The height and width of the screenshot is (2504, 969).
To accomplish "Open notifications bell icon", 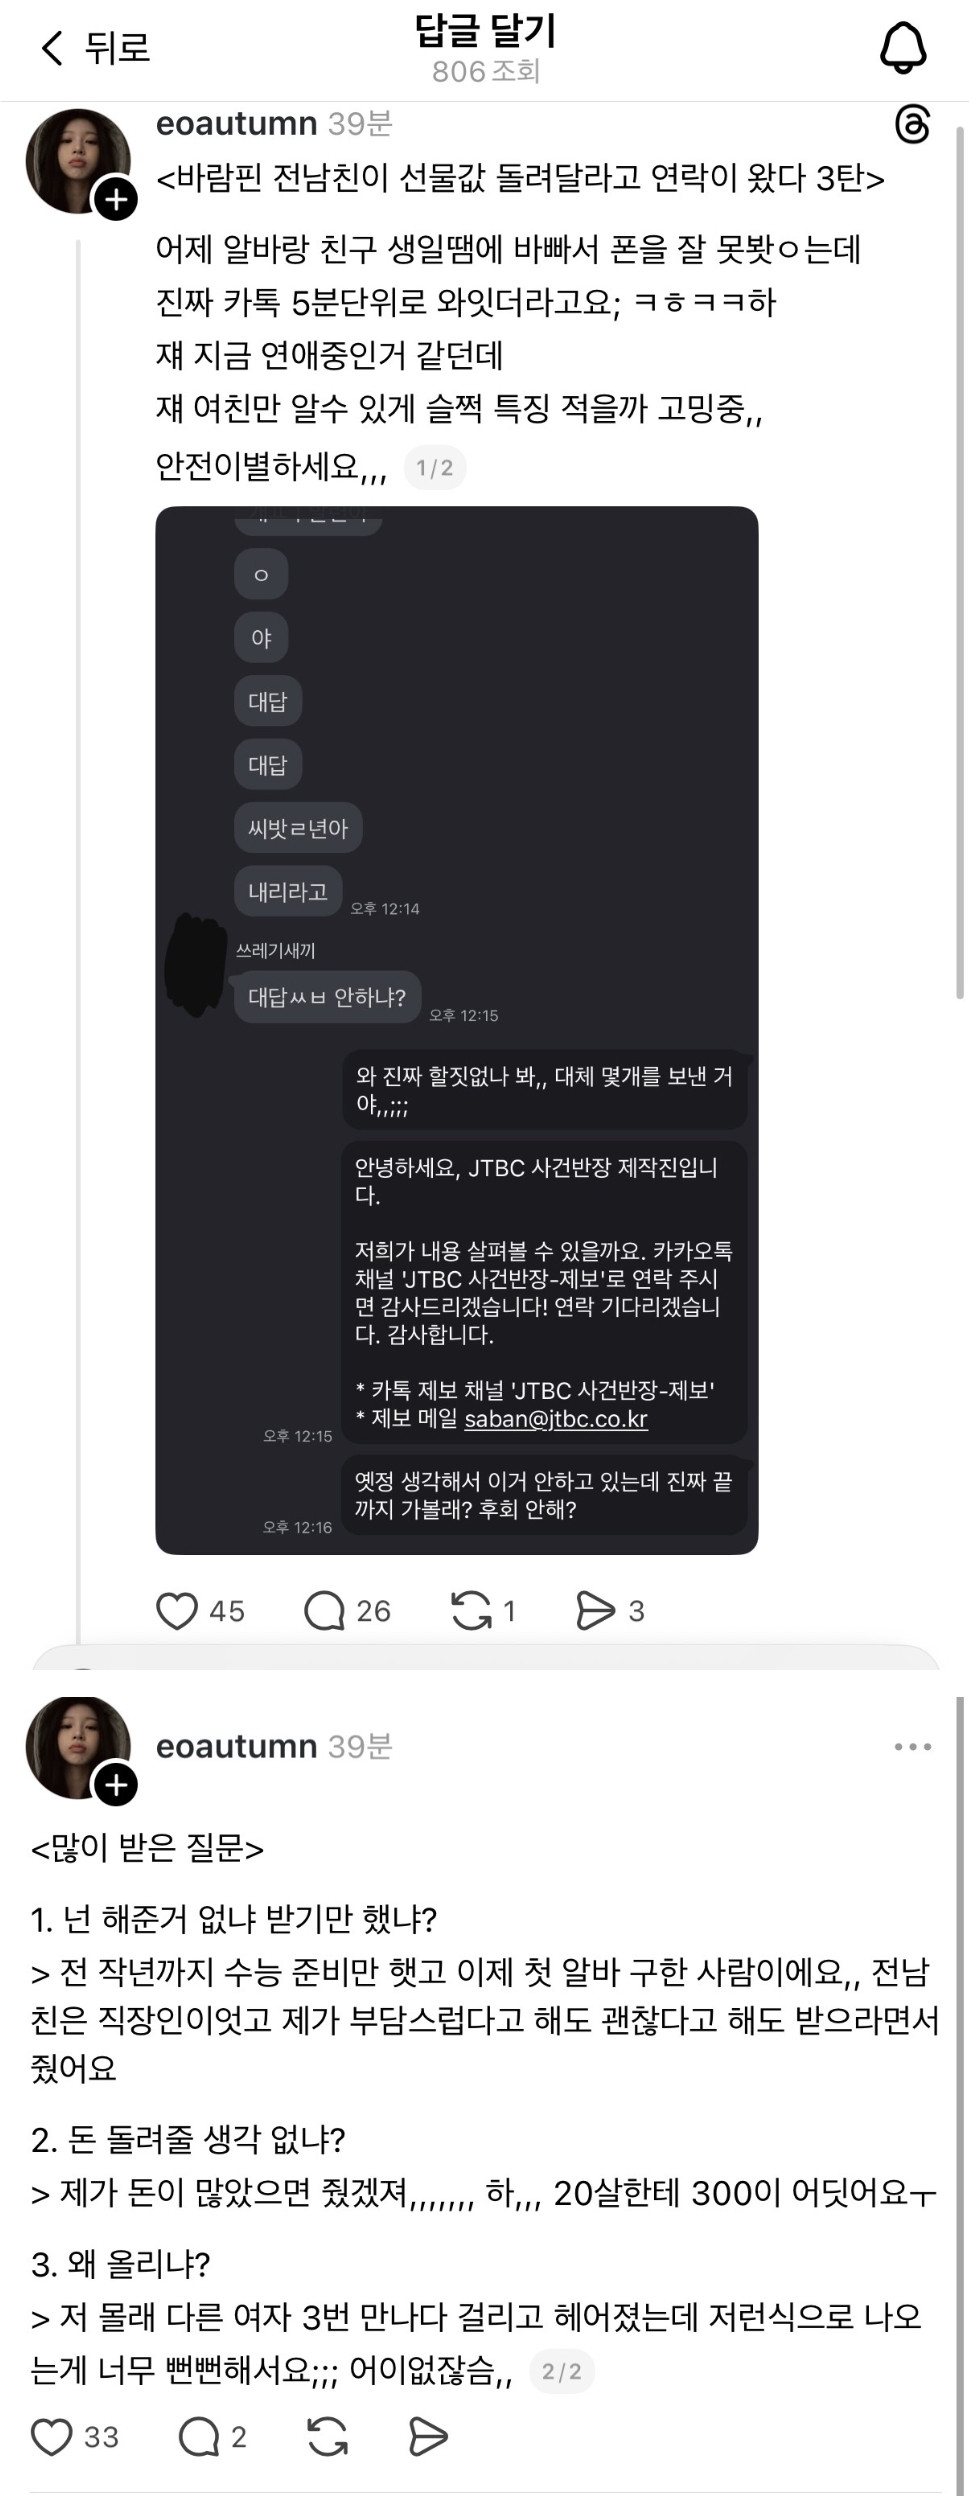I will coord(903,47).
